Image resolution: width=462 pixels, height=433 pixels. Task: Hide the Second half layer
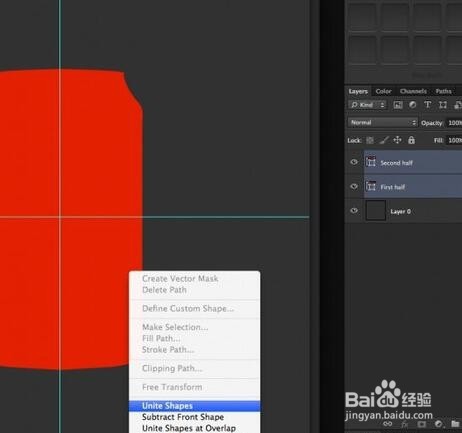[x=354, y=162]
